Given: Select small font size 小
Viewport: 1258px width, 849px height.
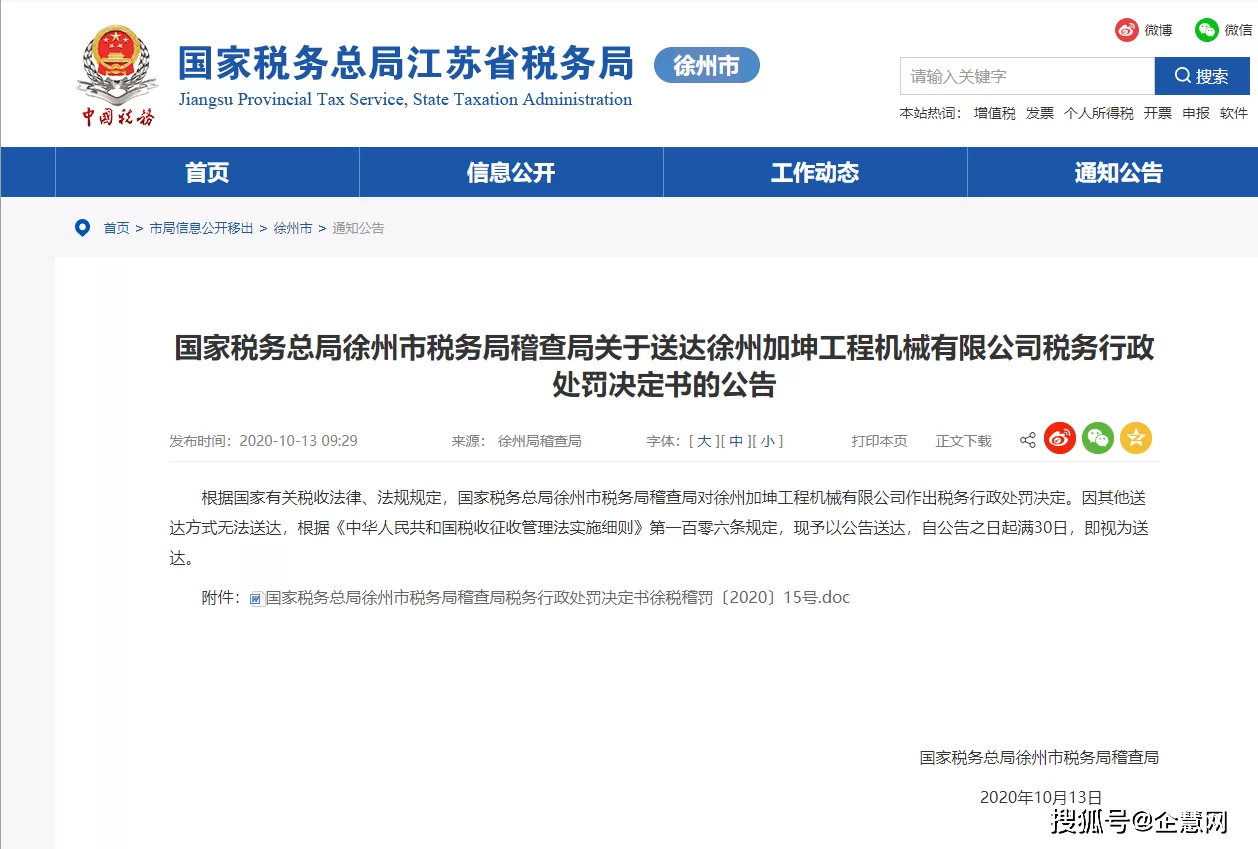Looking at the screenshot, I should (x=767, y=441).
